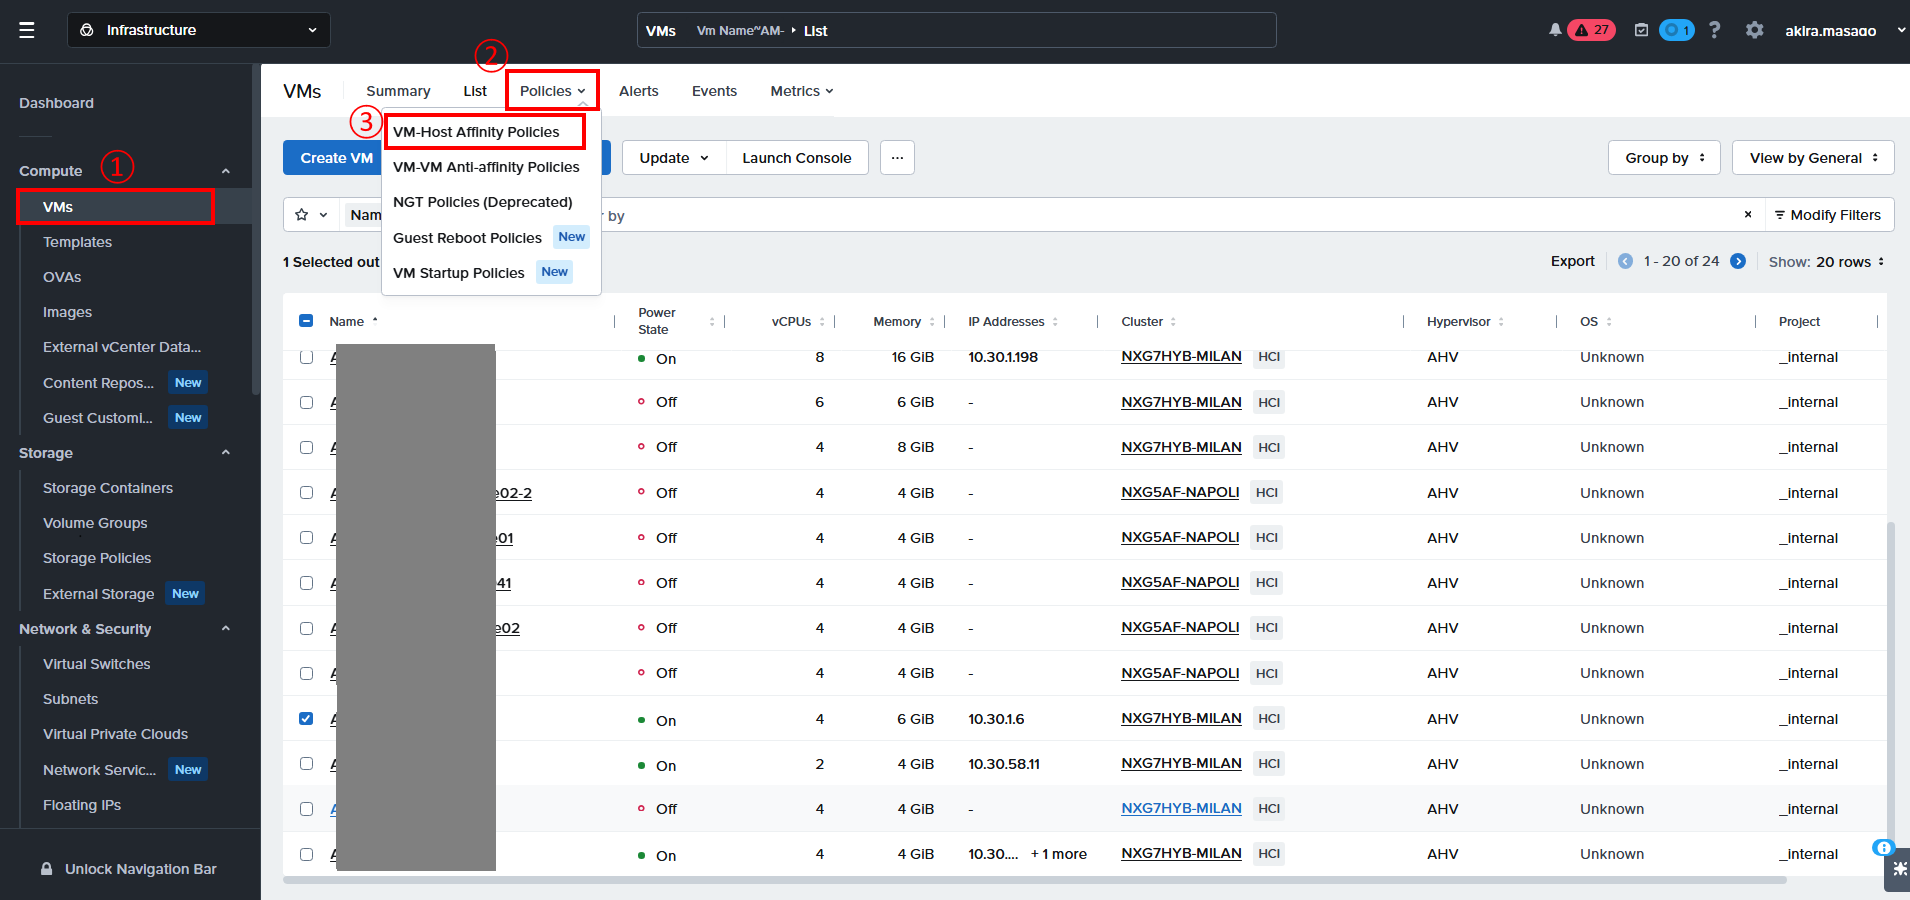Select VM-Host Affinity Policies
Screen dimensions: 1910x900
pyautogui.click(x=476, y=132)
